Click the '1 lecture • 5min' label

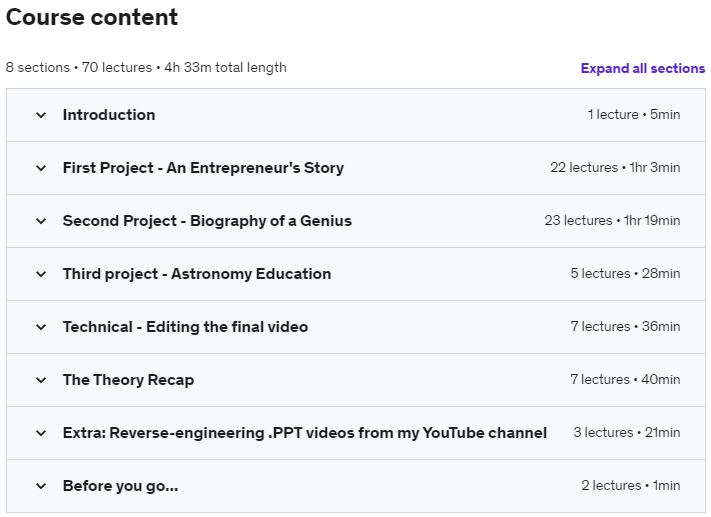[634, 114]
